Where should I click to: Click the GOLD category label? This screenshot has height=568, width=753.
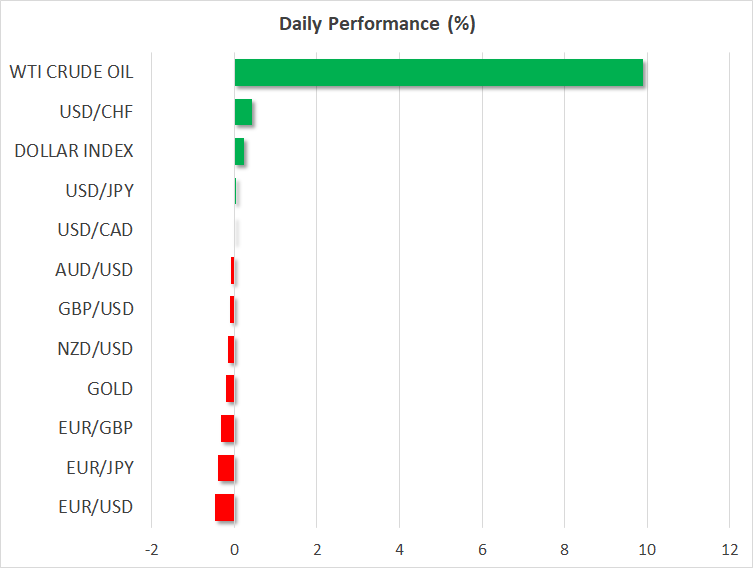coord(110,388)
